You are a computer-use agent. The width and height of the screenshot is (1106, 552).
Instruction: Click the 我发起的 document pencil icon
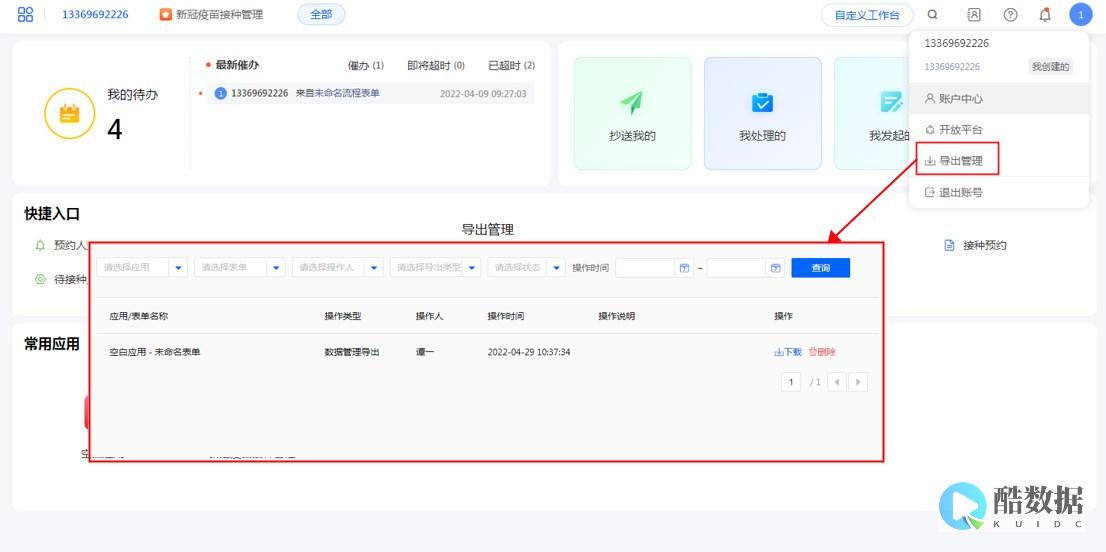891,103
